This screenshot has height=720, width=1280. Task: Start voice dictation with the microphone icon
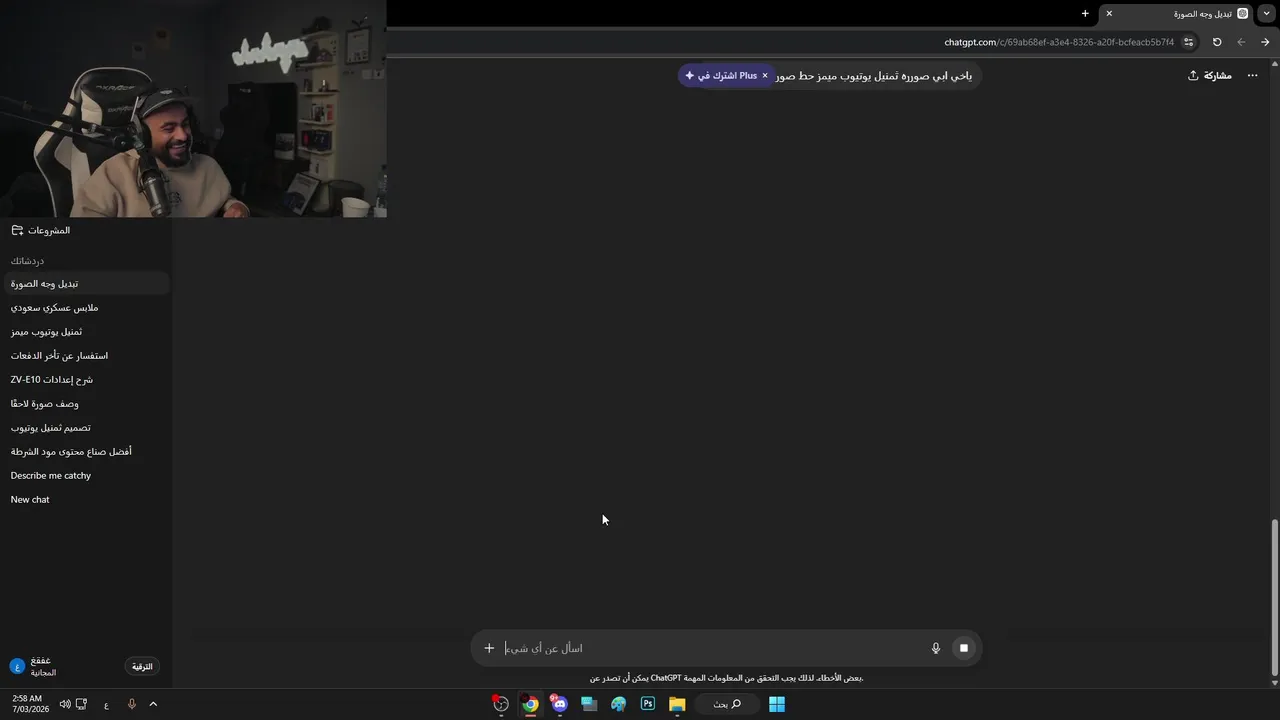tap(936, 648)
